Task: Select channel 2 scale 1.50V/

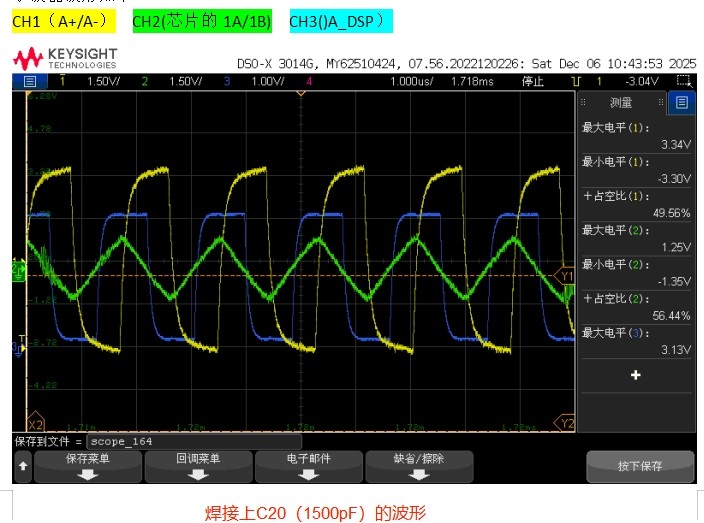Action: [185, 82]
